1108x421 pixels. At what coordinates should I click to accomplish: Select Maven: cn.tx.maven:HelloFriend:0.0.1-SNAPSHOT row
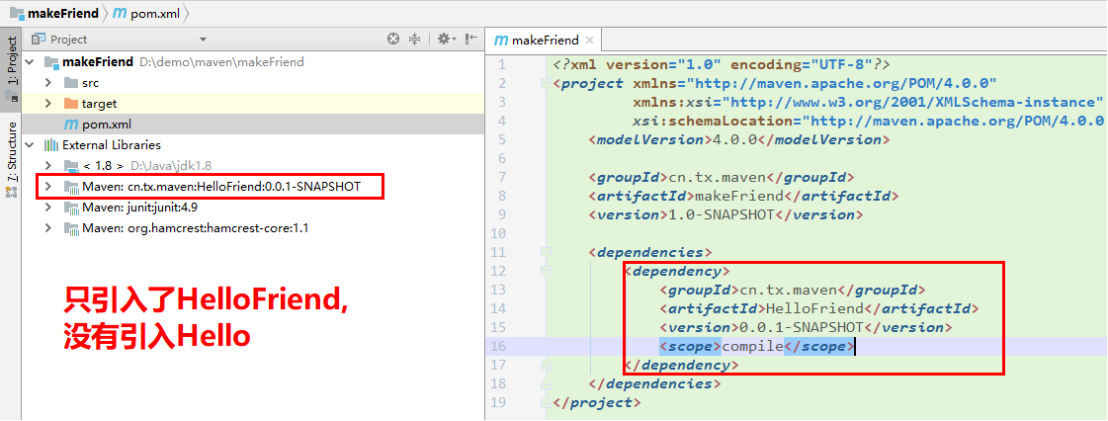point(253,187)
